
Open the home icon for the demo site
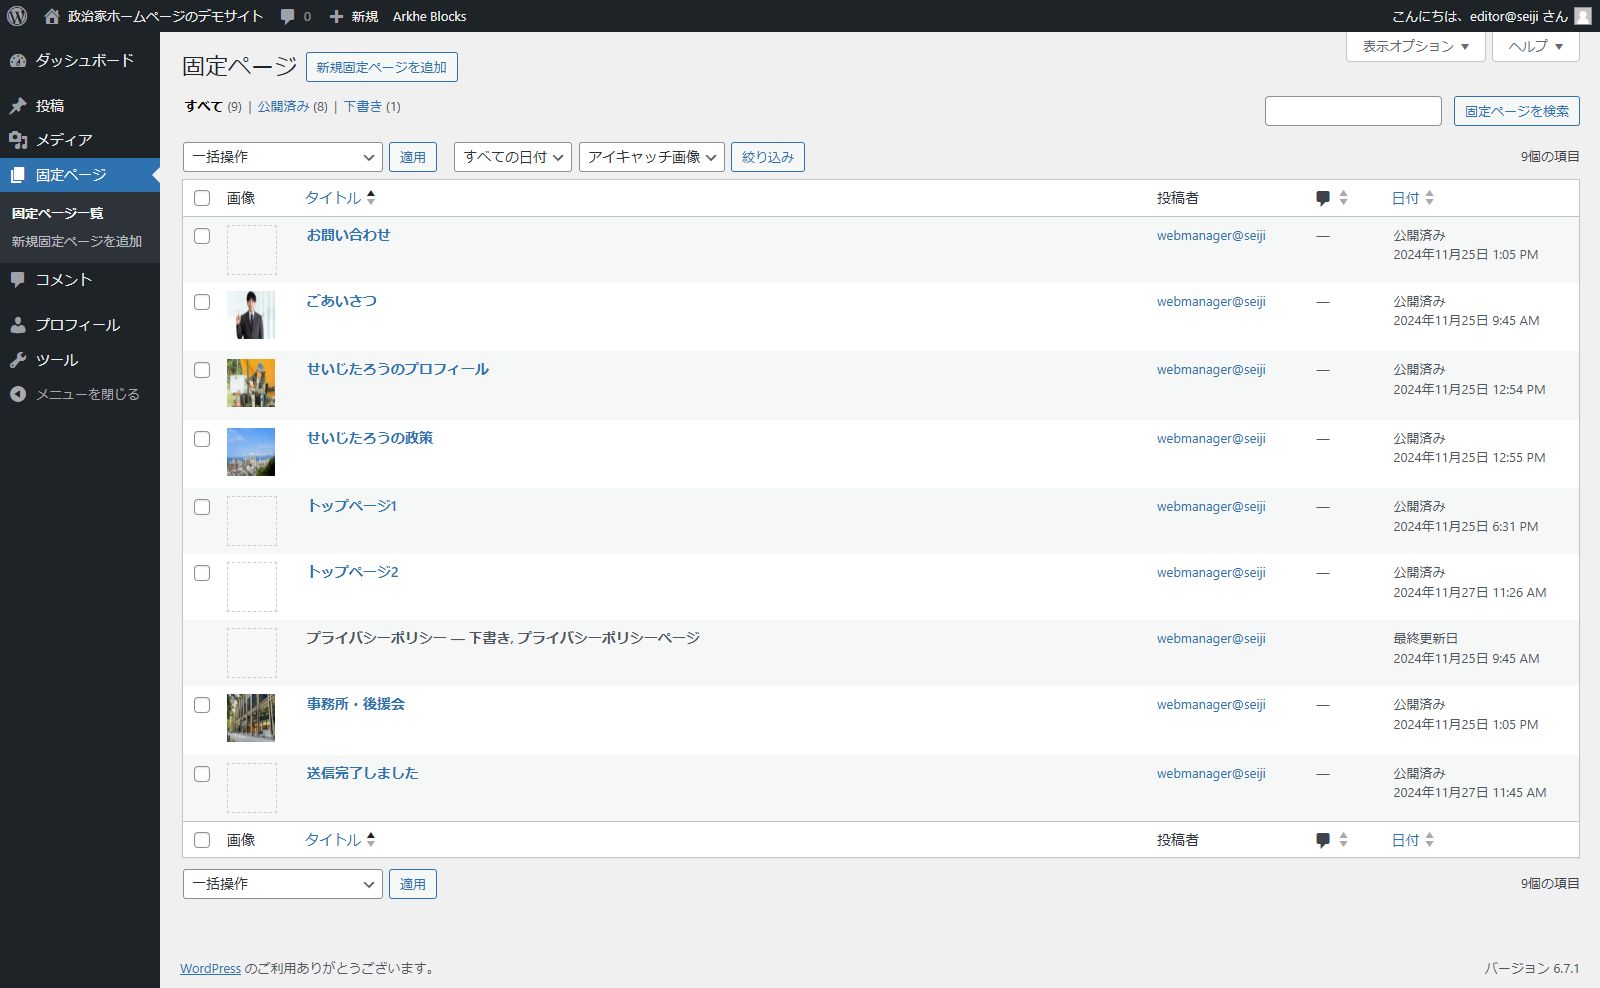point(52,16)
